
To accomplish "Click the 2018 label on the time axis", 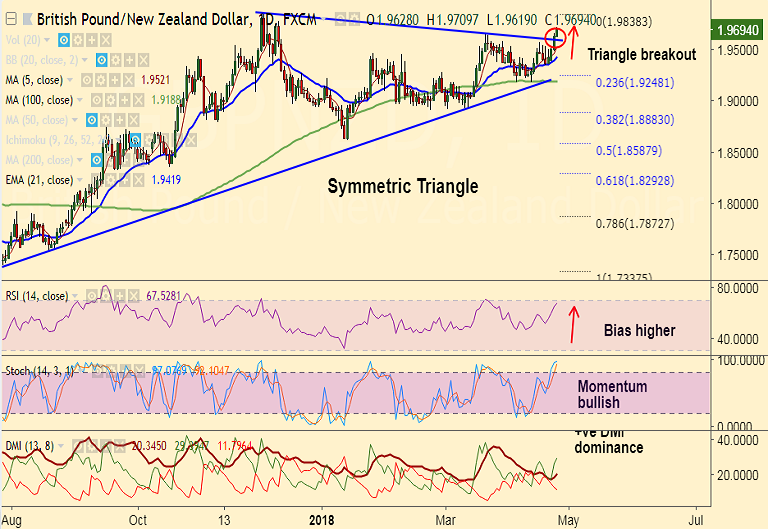I will pyautogui.click(x=322, y=520).
